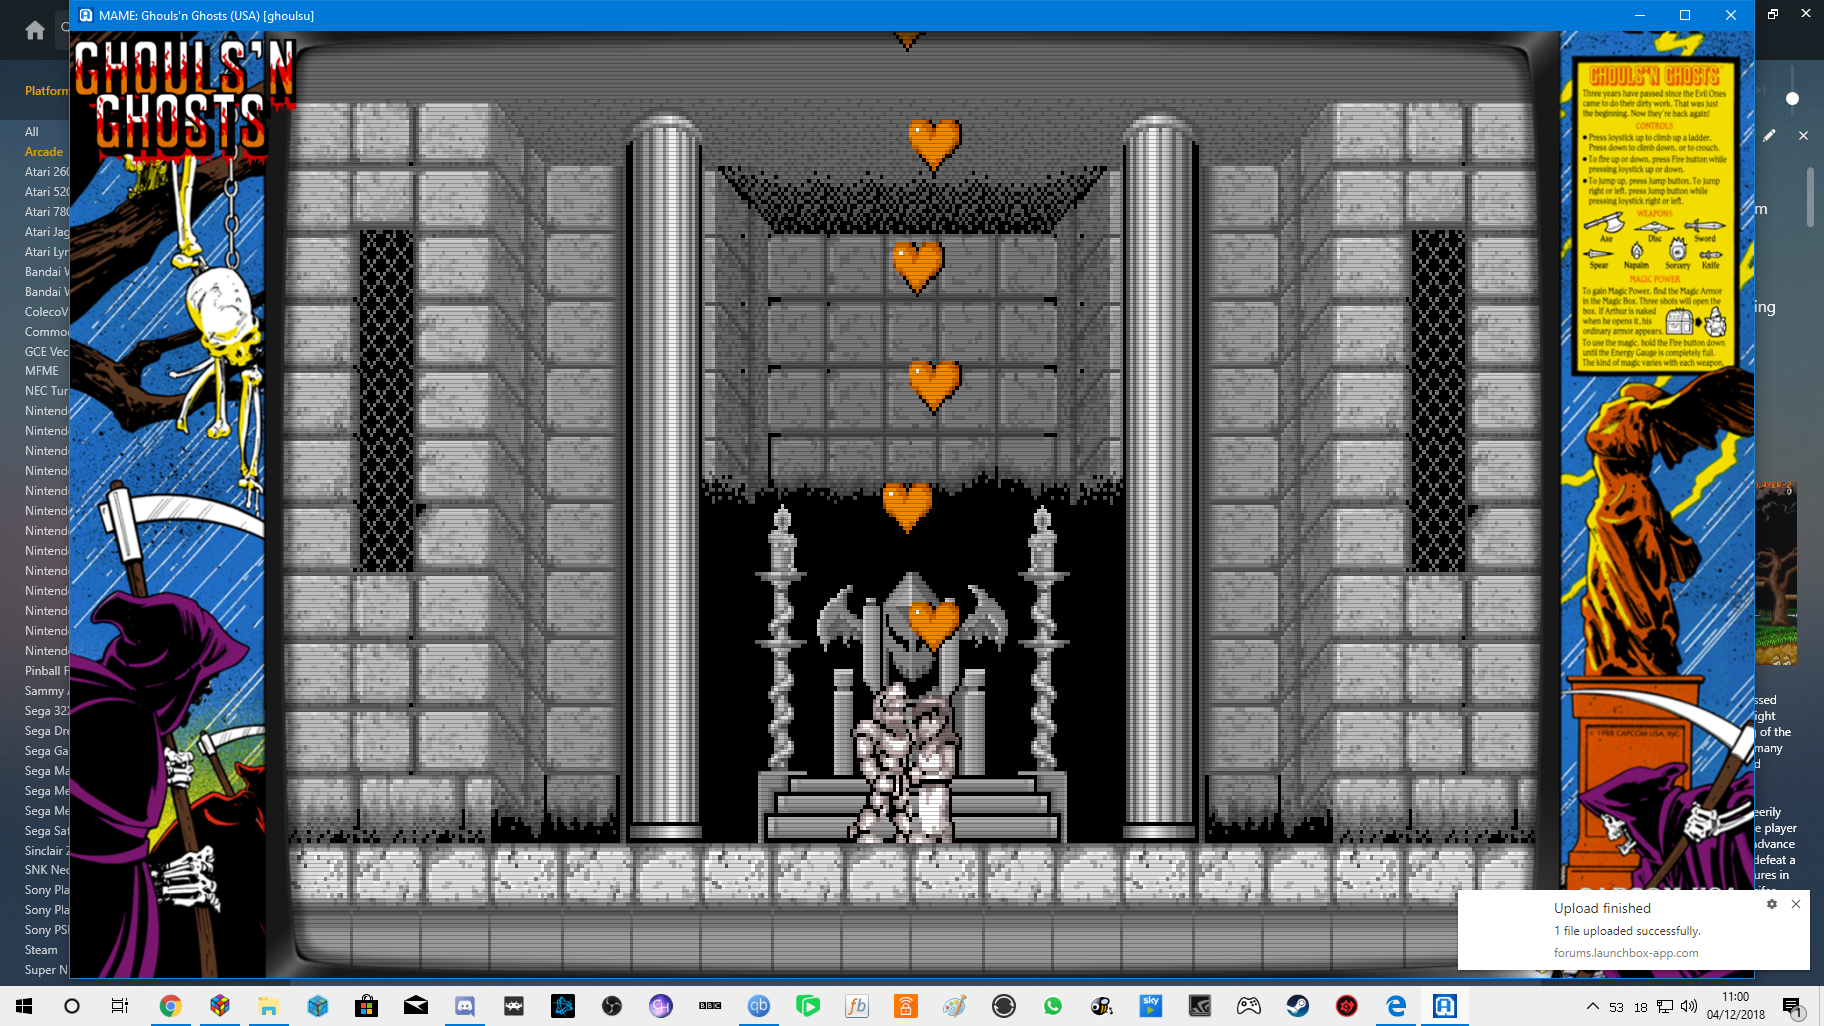Select the SNK Ne platform row
The width and height of the screenshot is (1824, 1026).
[46, 870]
